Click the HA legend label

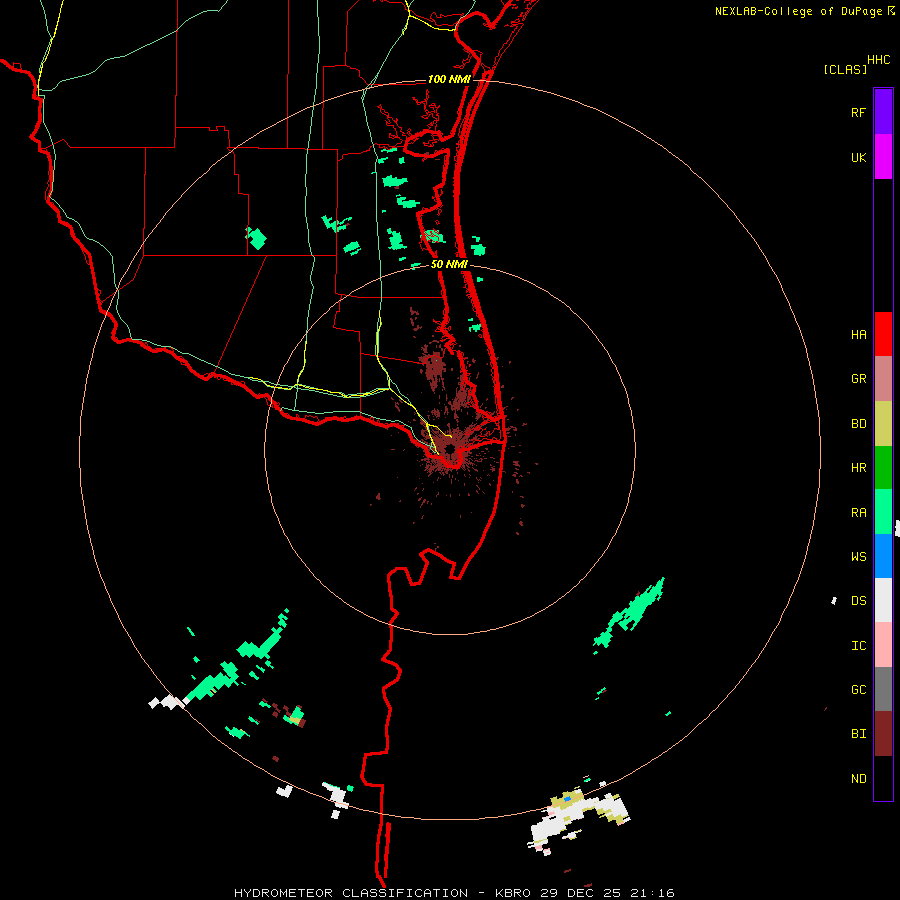(858, 335)
